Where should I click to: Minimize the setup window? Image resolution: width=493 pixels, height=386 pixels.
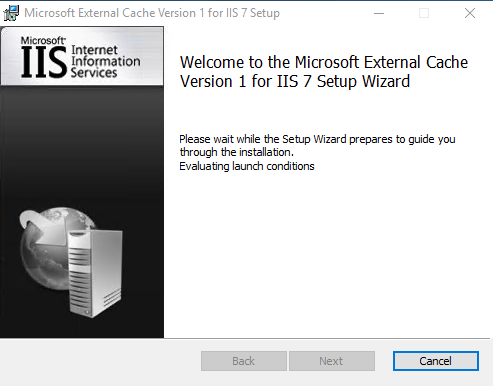379,13
